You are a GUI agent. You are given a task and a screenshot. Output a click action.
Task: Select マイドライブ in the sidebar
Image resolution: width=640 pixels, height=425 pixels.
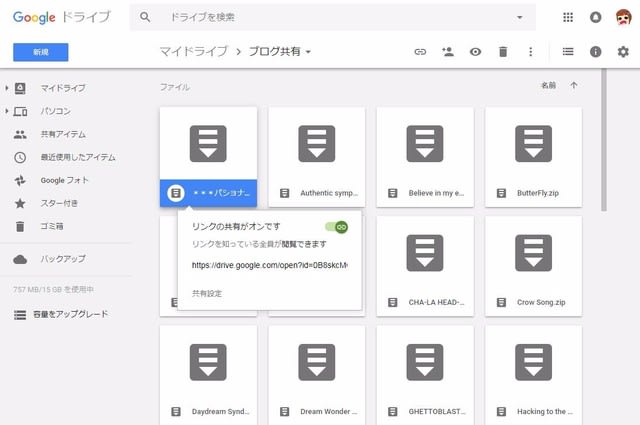point(63,88)
